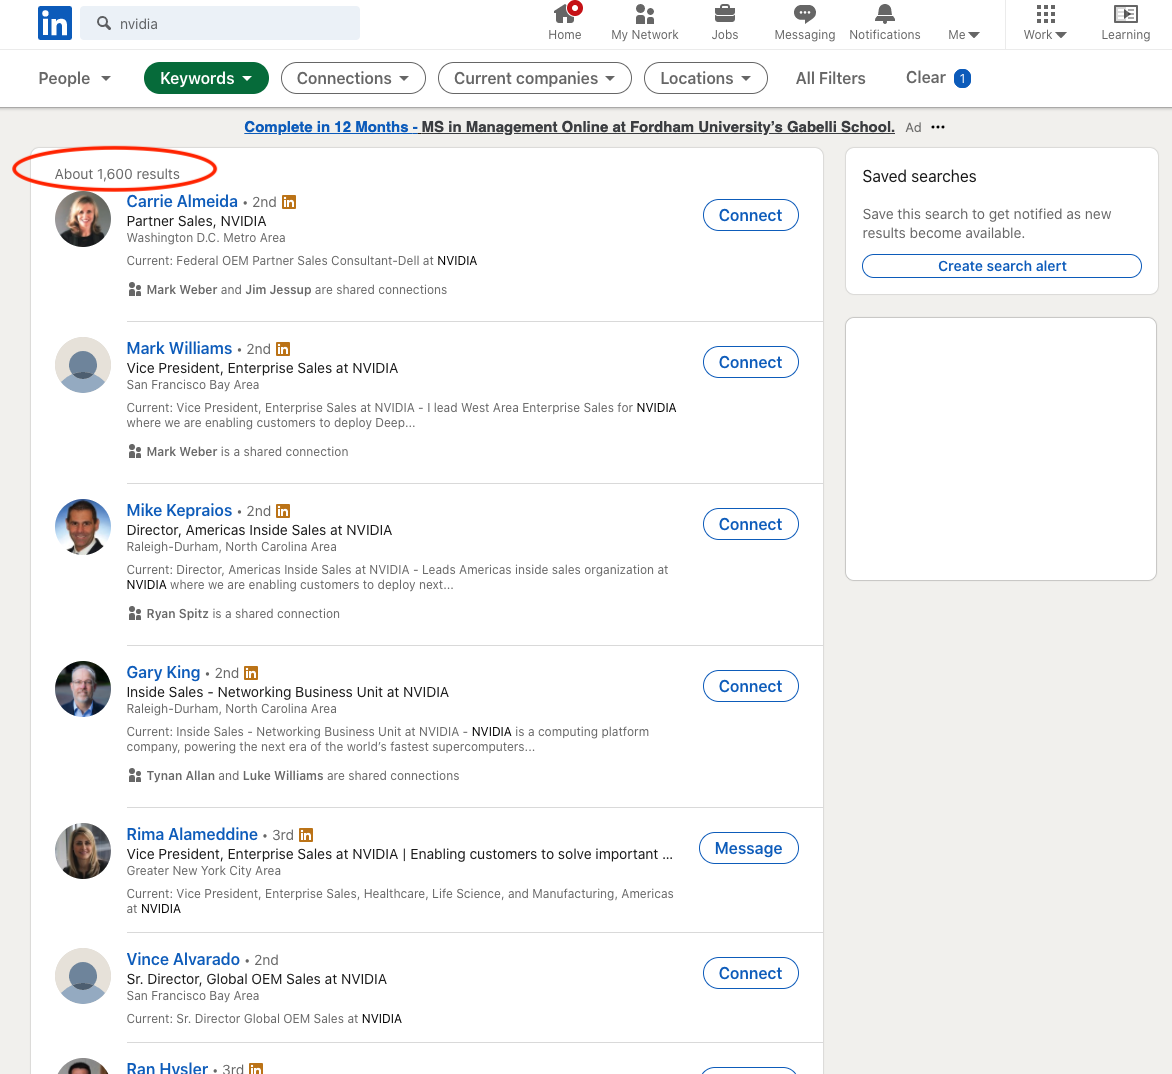Open the My Network icon
This screenshot has width=1172, height=1074.
tap(644, 13)
